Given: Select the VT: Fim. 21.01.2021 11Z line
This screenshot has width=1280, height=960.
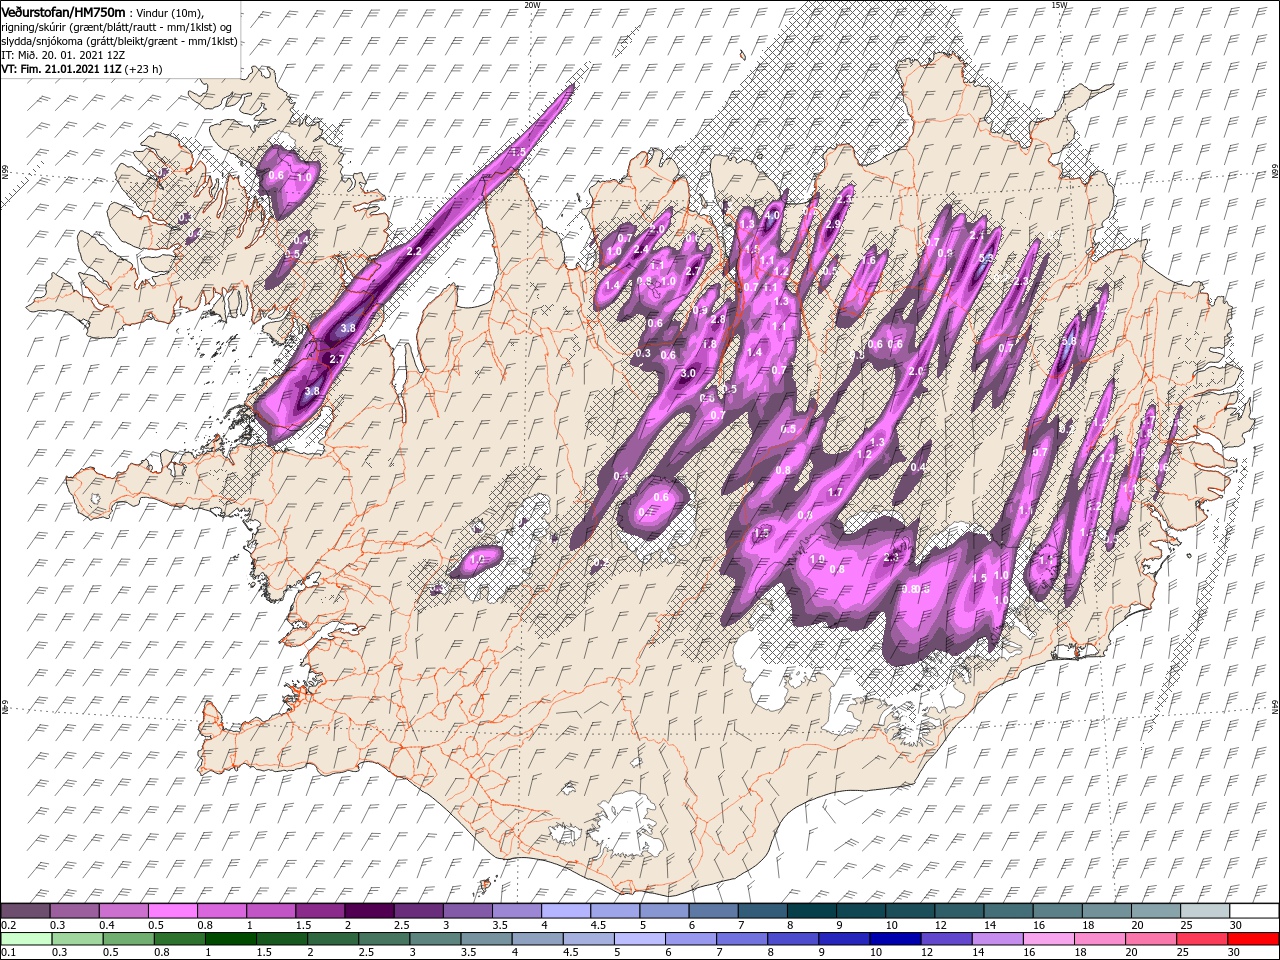Looking at the screenshot, I should [x=82, y=69].
